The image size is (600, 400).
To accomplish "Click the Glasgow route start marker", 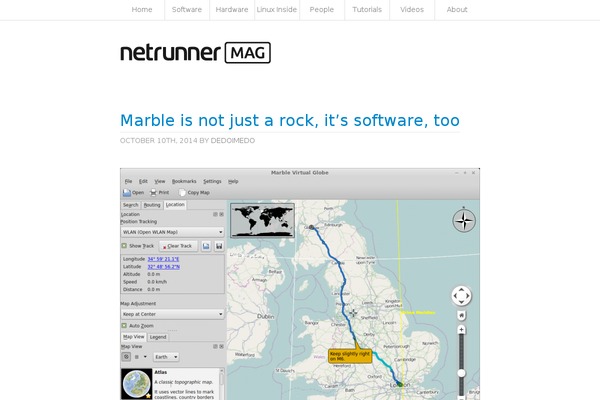I will point(311,227).
